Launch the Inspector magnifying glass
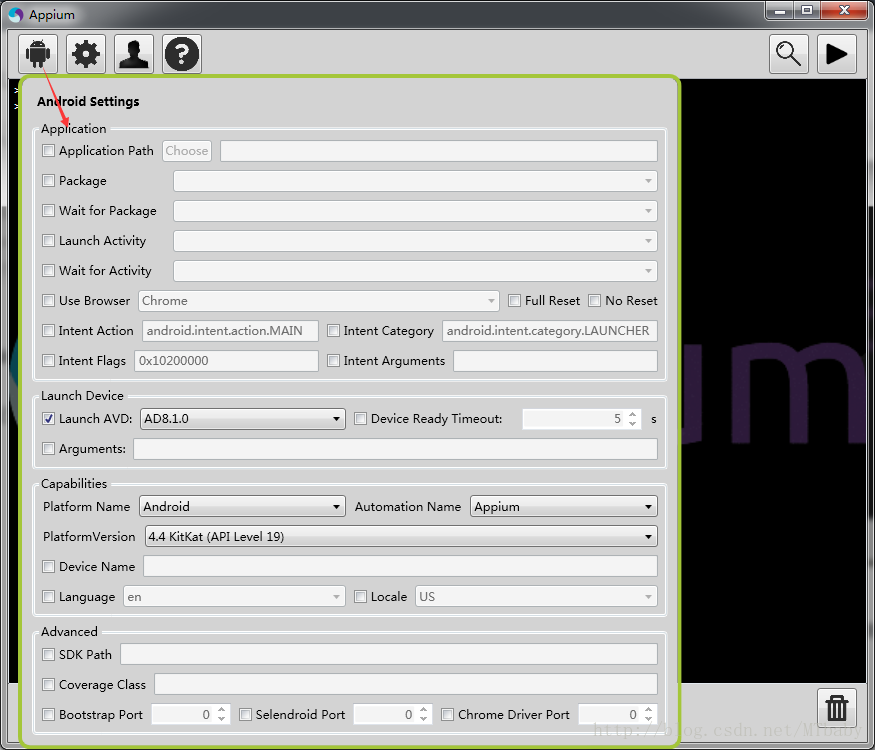Viewport: 875px width, 750px height. [789, 54]
